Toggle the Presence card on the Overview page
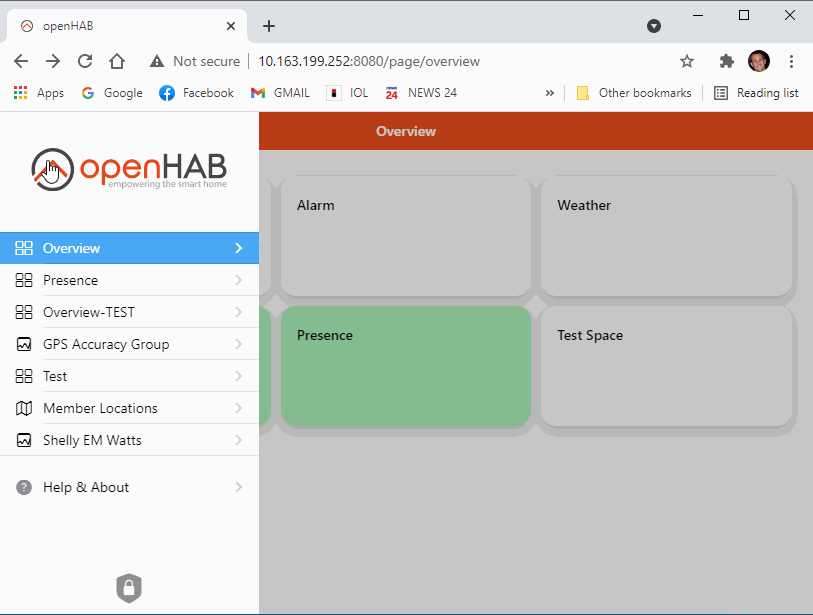The width and height of the screenshot is (813, 615). point(405,366)
